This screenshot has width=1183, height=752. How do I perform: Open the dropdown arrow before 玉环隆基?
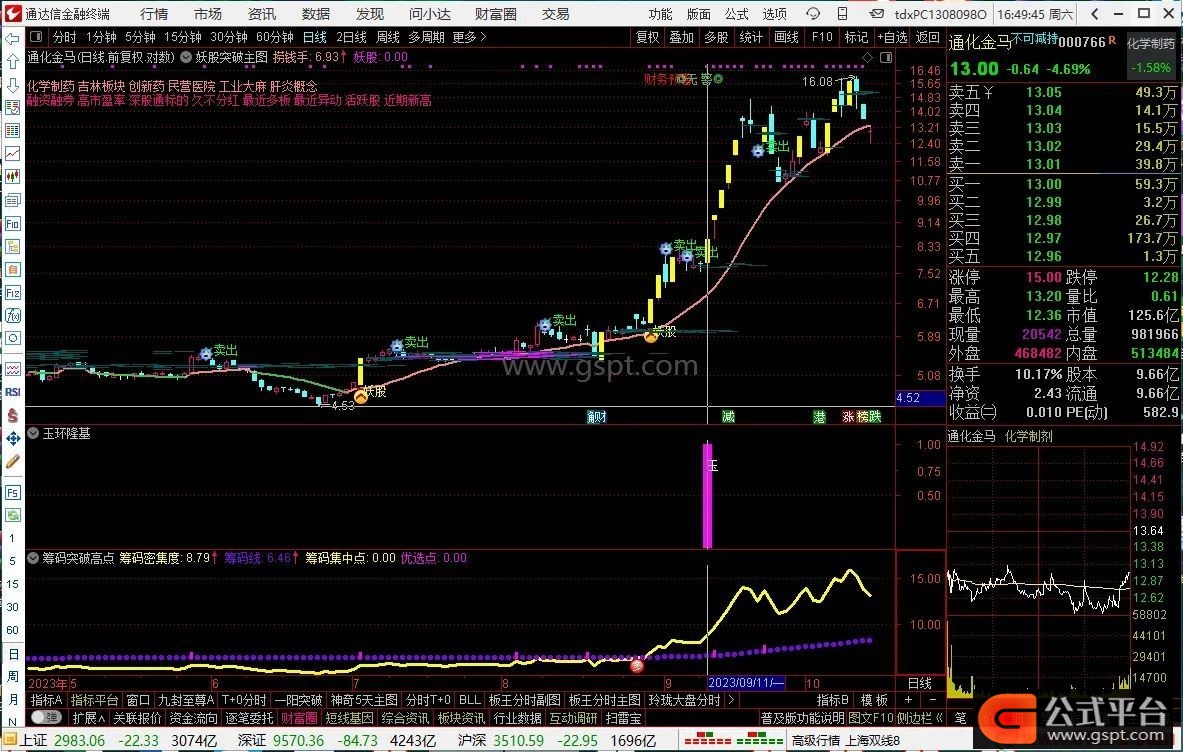(x=33, y=433)
